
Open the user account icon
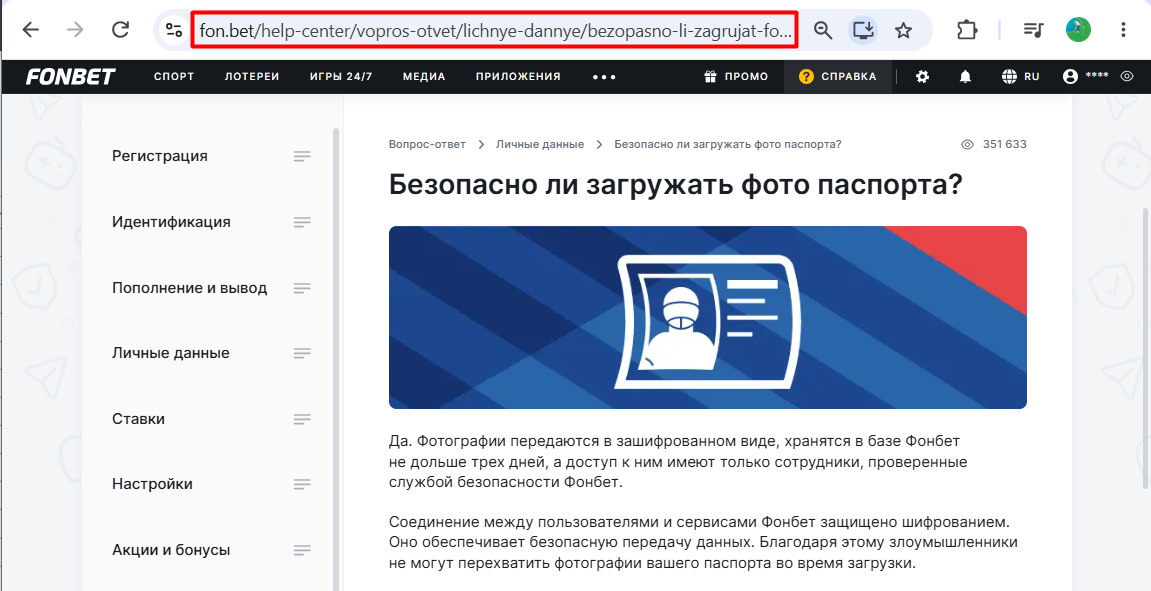click(x=1070, y=76)
